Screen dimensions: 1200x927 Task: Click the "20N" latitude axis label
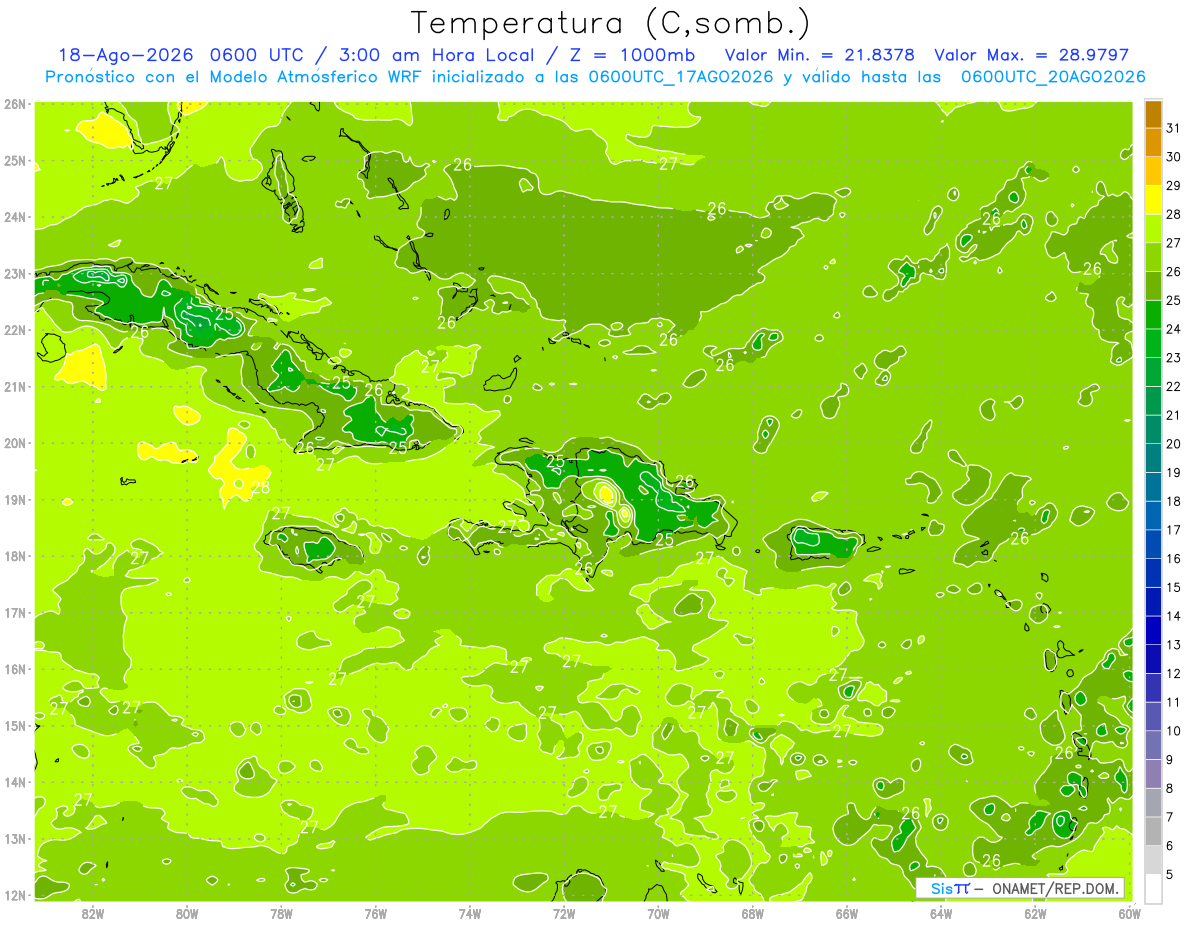click(x=15, y=443)
